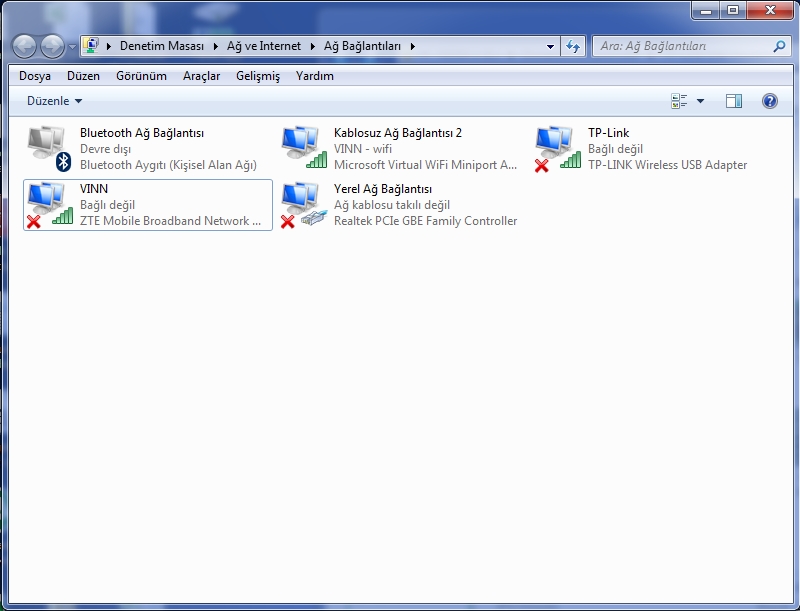The width and height of the screenshot is (800, 611).
Task: Open the Araçlar menu
Action: coord(201,76)
